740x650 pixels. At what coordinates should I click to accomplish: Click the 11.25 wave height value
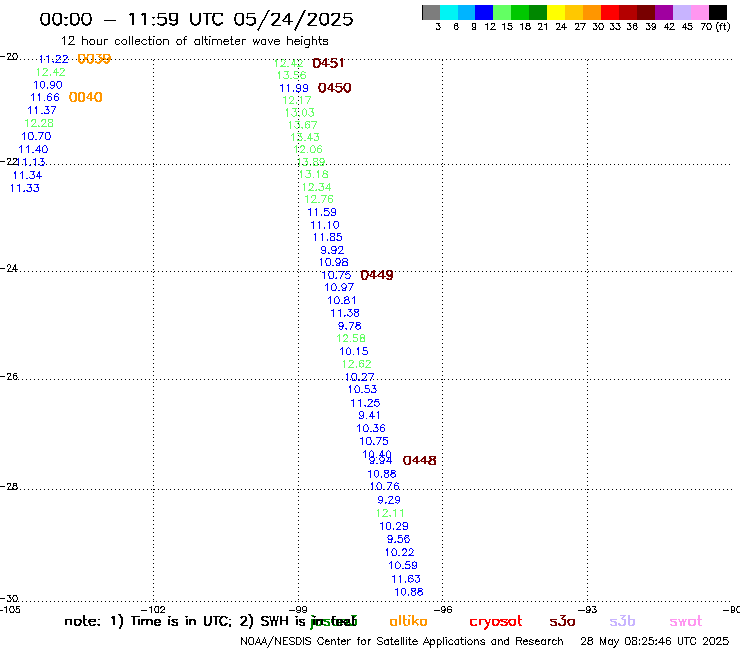(365, 403)
